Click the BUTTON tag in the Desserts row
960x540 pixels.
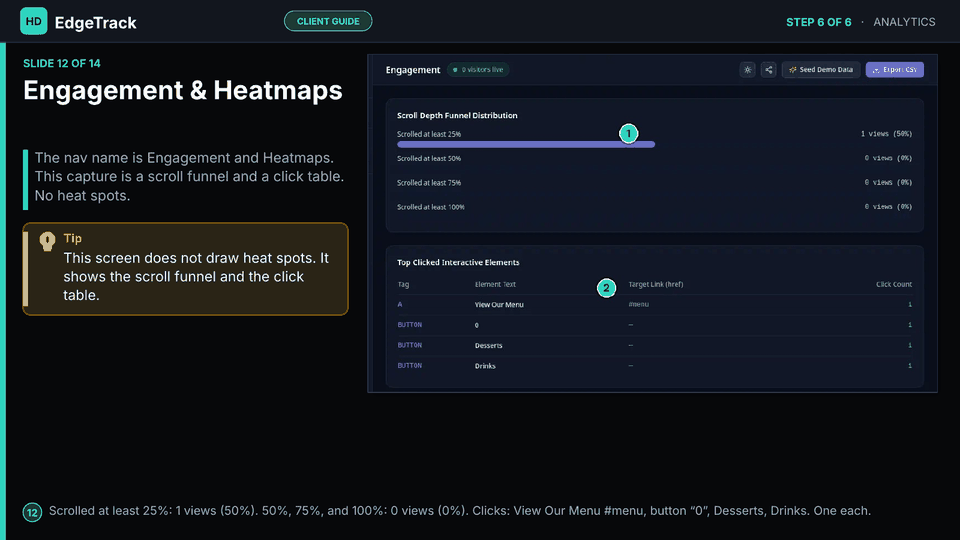coord(410,345)
